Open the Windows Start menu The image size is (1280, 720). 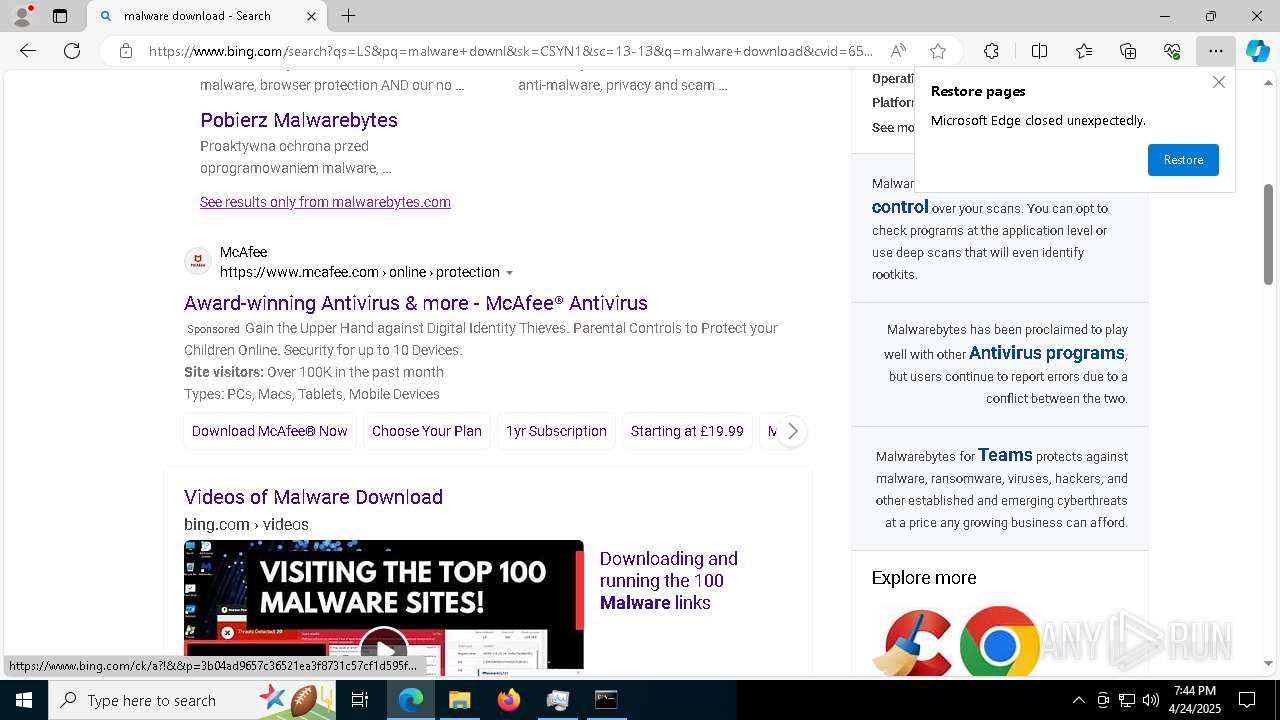24,700
